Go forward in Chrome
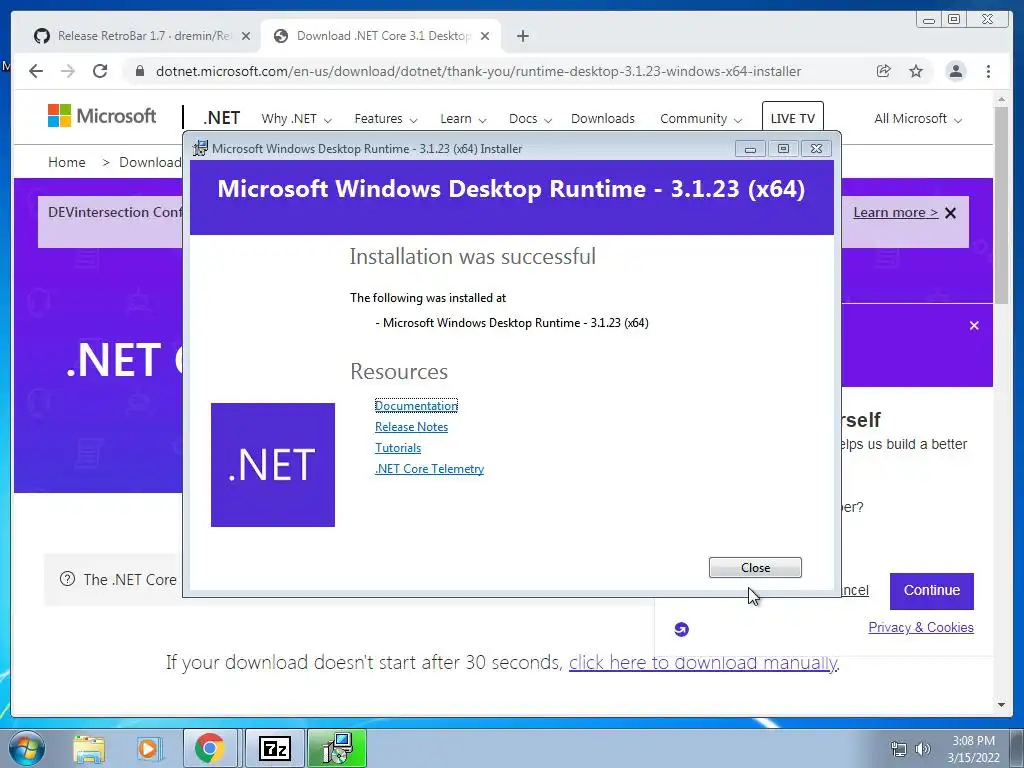The height and width of the screenshot is (768, 1024). pyautogui.click(x=68, y=71)
